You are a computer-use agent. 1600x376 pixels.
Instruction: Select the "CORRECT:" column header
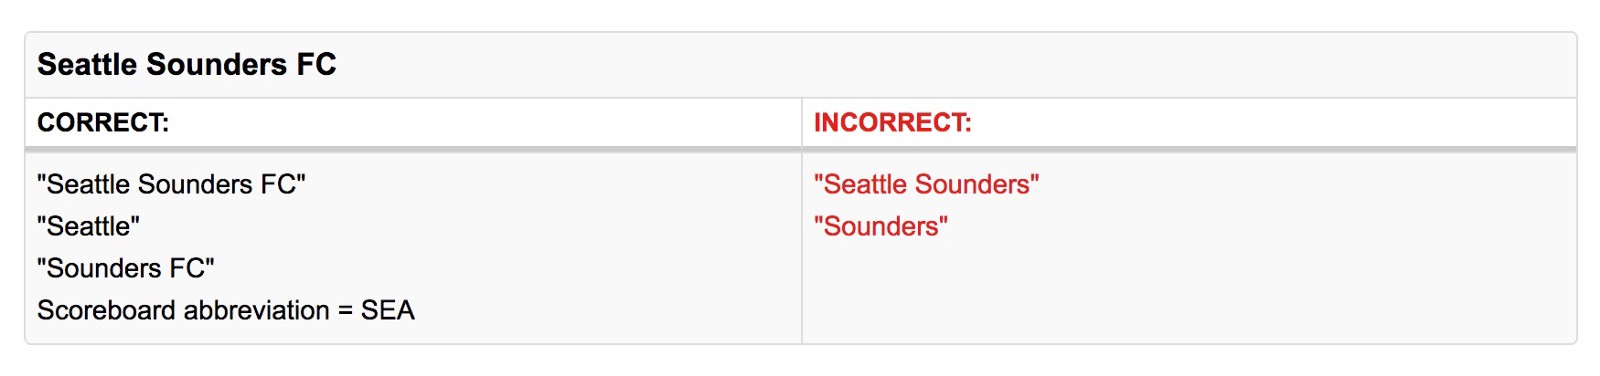[x=103, y=123]
